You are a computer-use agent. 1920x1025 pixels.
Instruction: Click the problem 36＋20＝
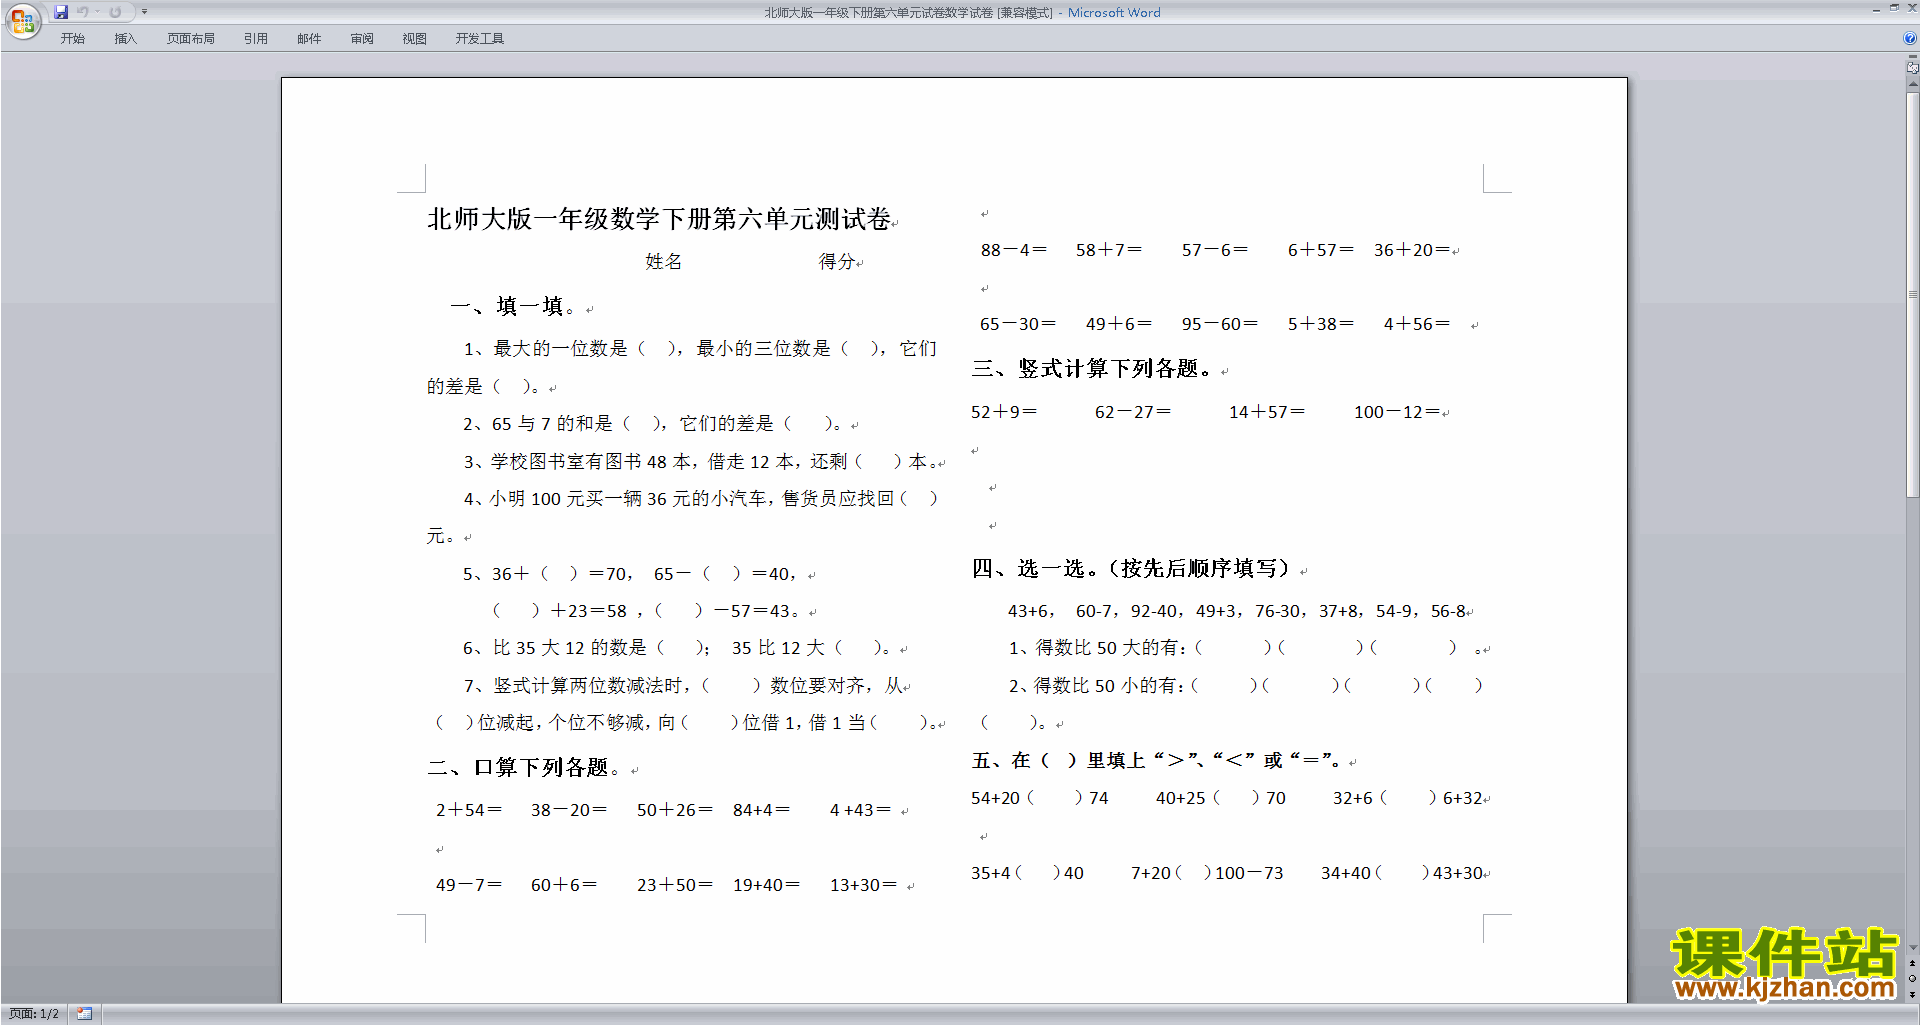pyautogui.click(x=1412, y=250)
